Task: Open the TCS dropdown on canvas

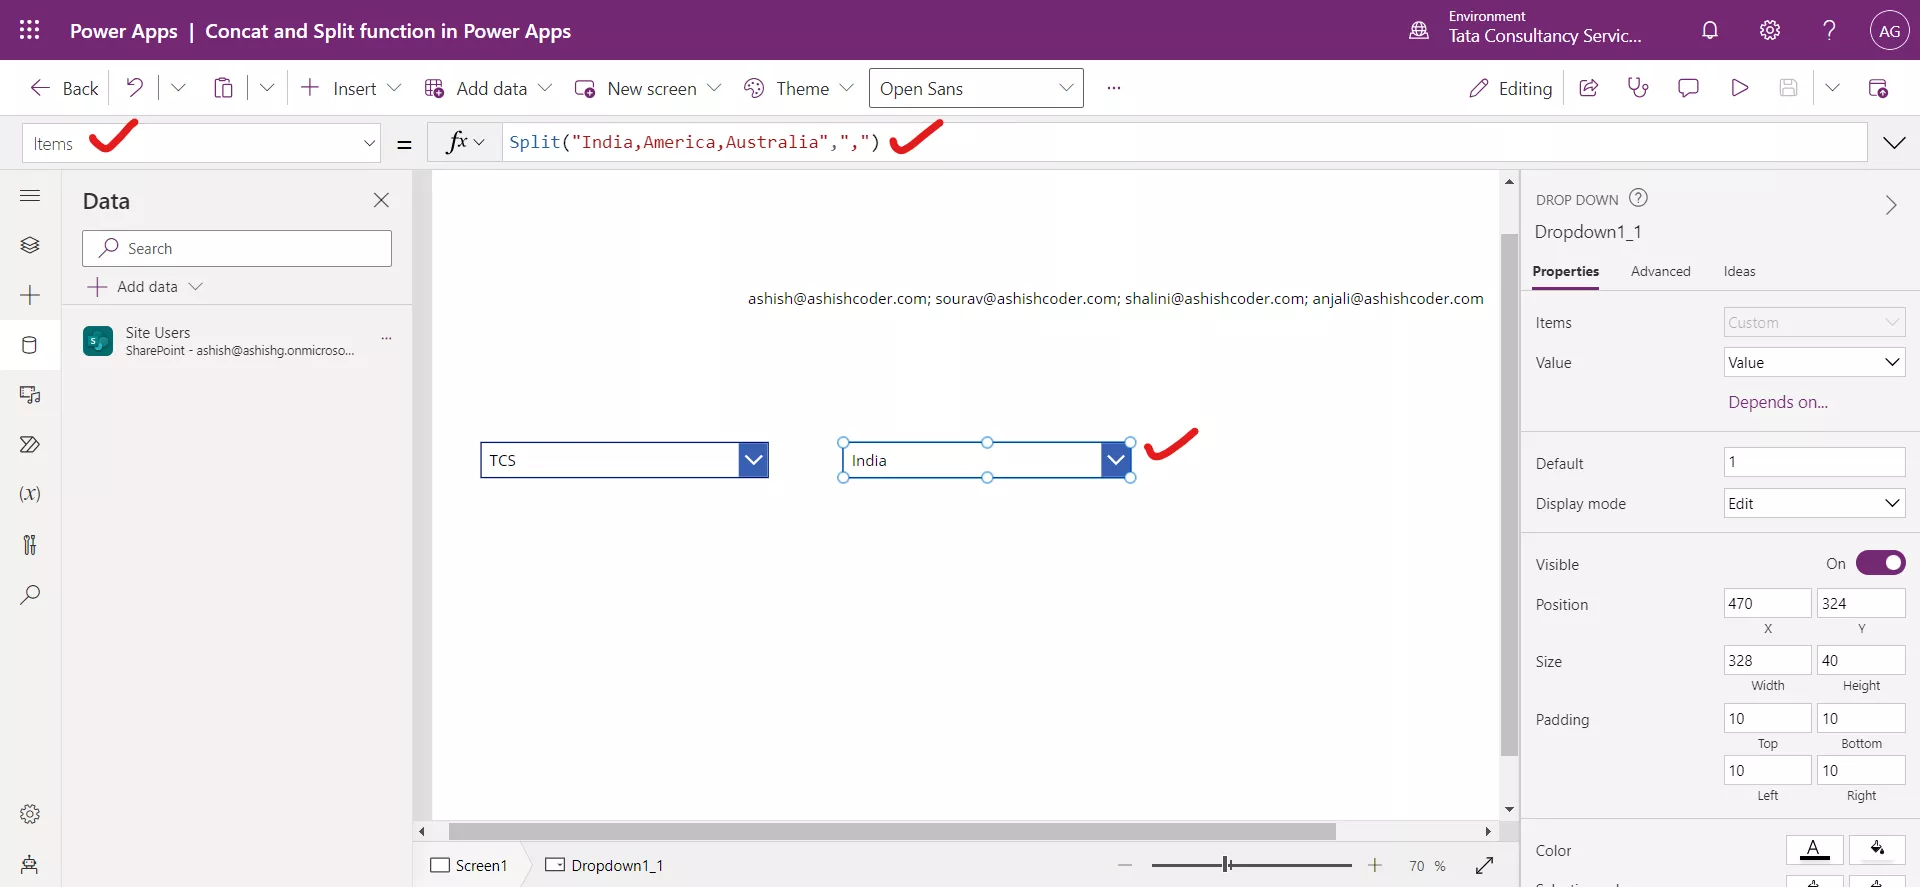Action: point(624,460)
